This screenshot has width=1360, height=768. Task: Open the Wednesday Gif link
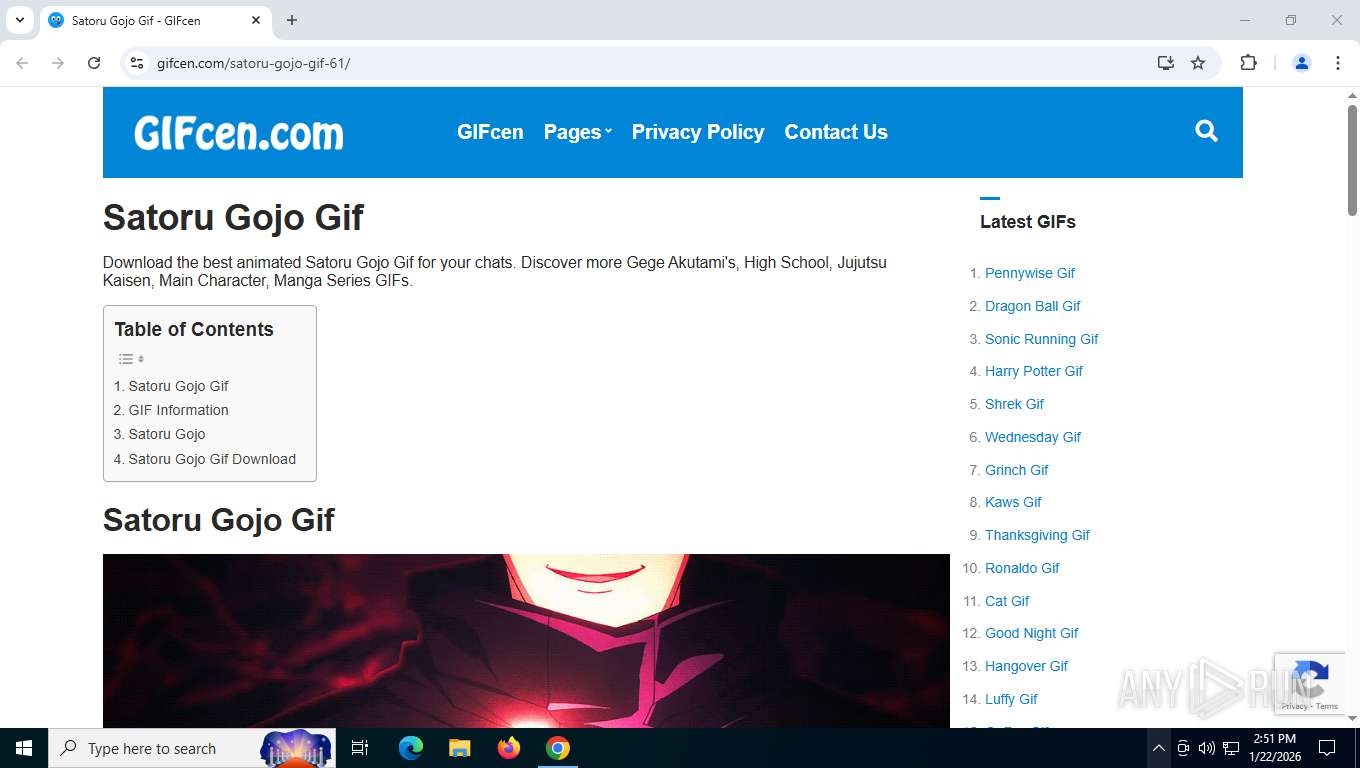click(1033, 437)
